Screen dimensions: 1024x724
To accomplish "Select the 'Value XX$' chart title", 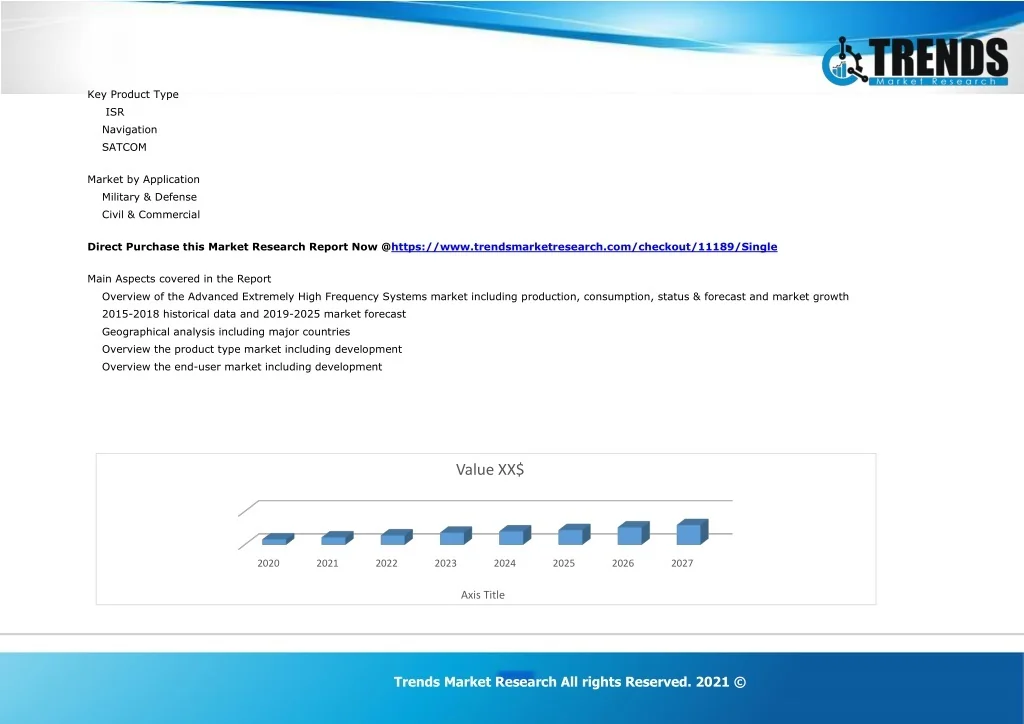I will click(489, 470).
